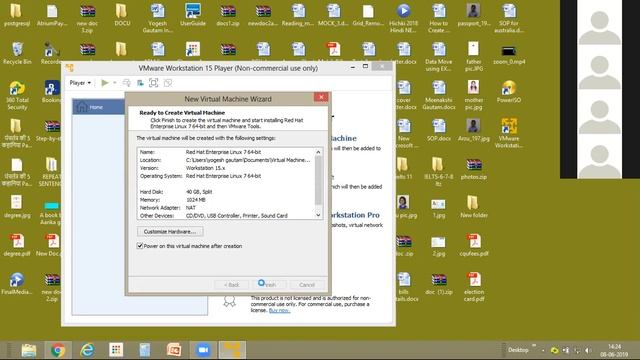Click Customize Hardware button
Screen dimensions: 640x360
point(170,231)
